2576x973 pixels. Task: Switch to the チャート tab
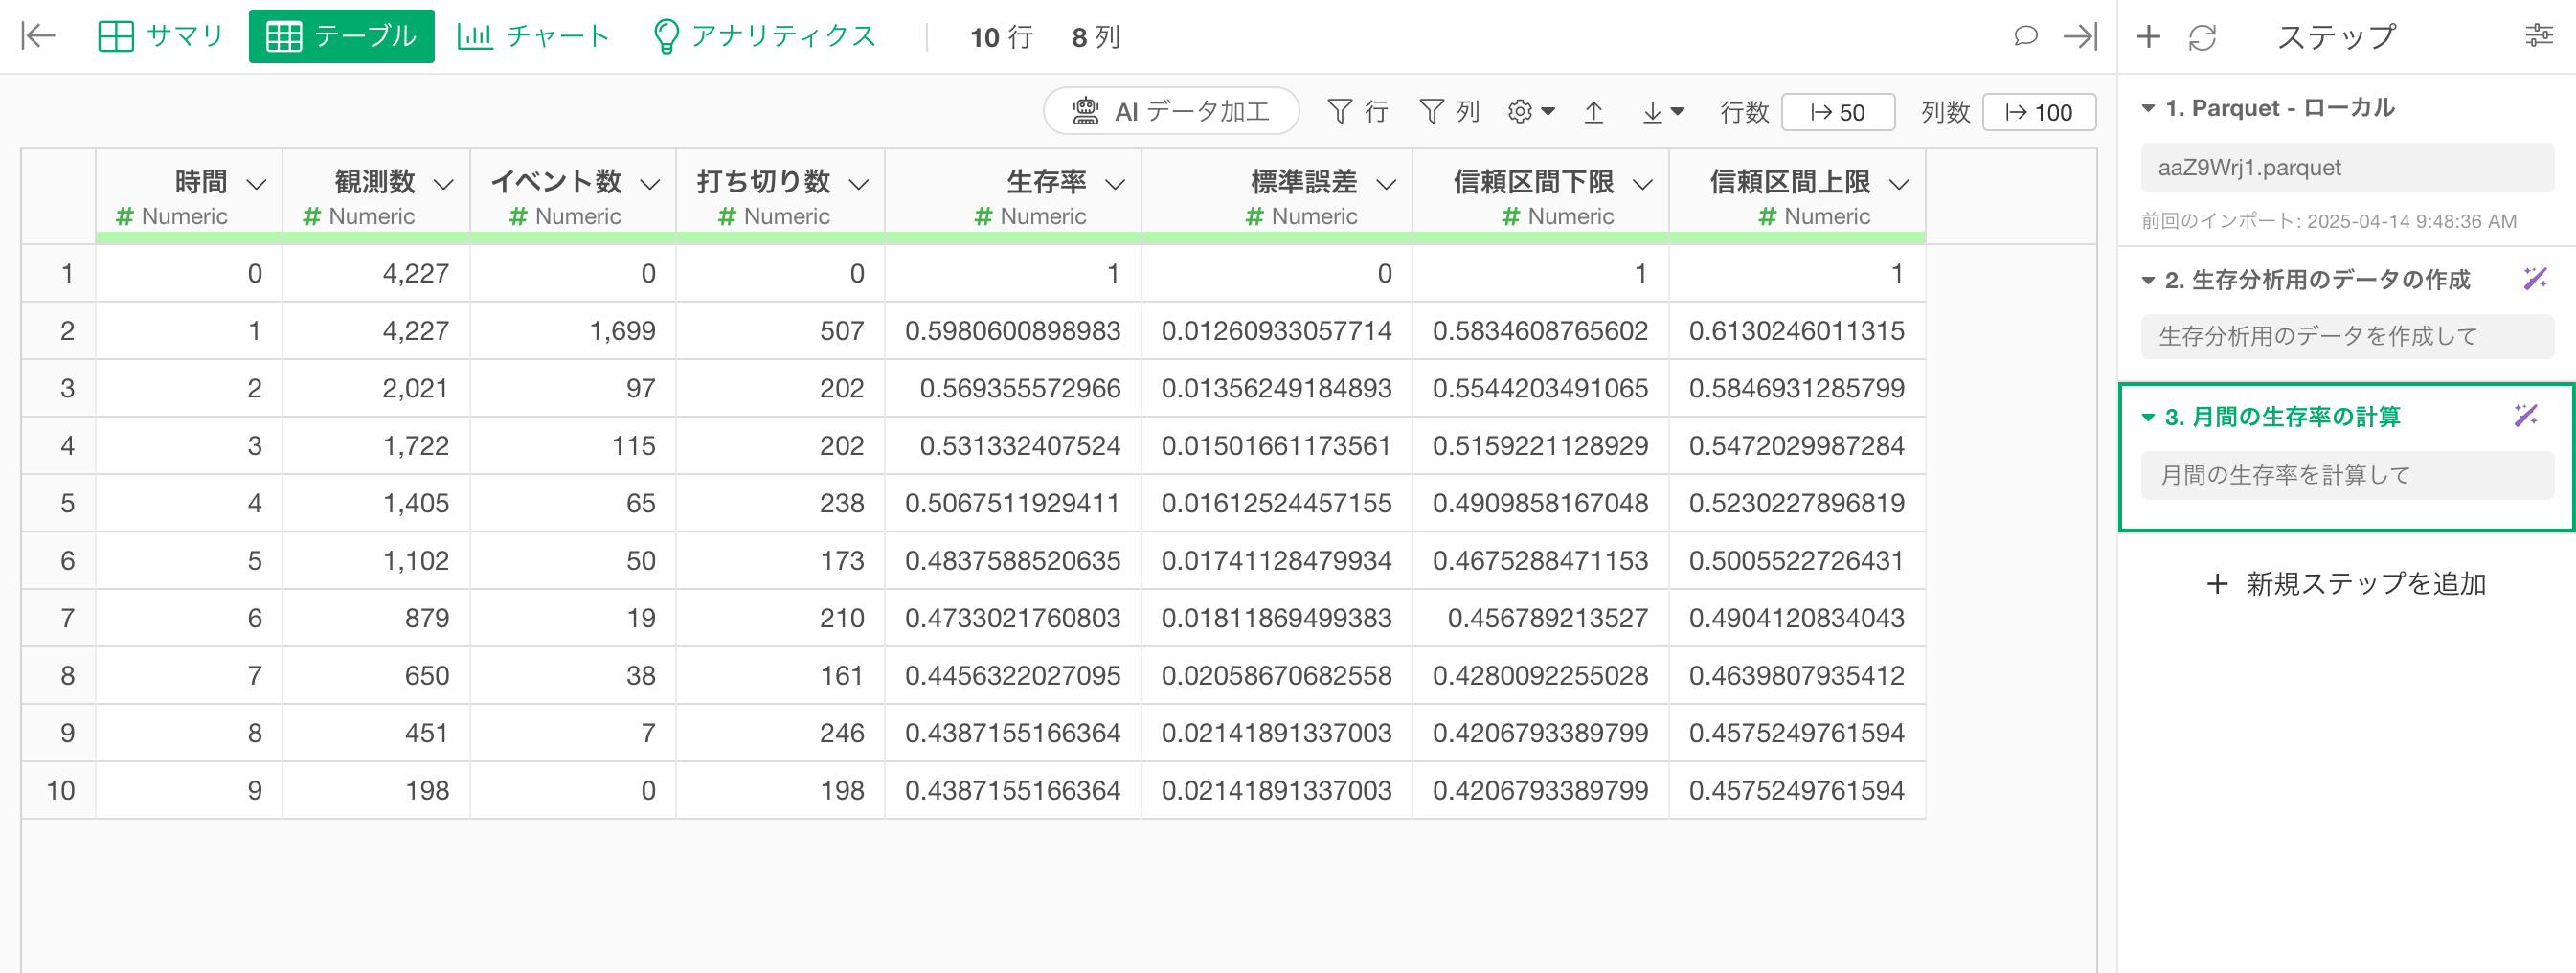tap(533, 37)
